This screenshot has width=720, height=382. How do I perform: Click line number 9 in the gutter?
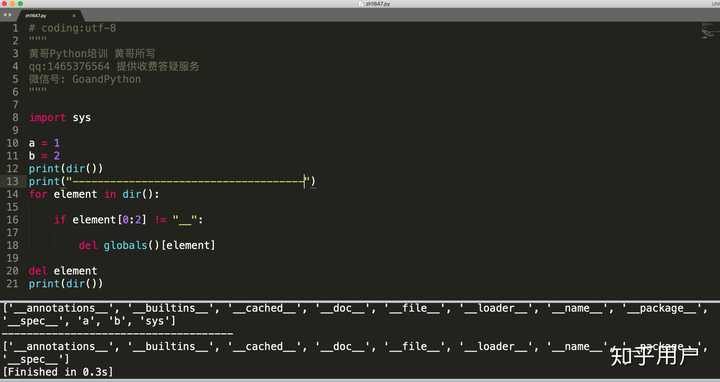pyautogui.click(x=16, y=130)
